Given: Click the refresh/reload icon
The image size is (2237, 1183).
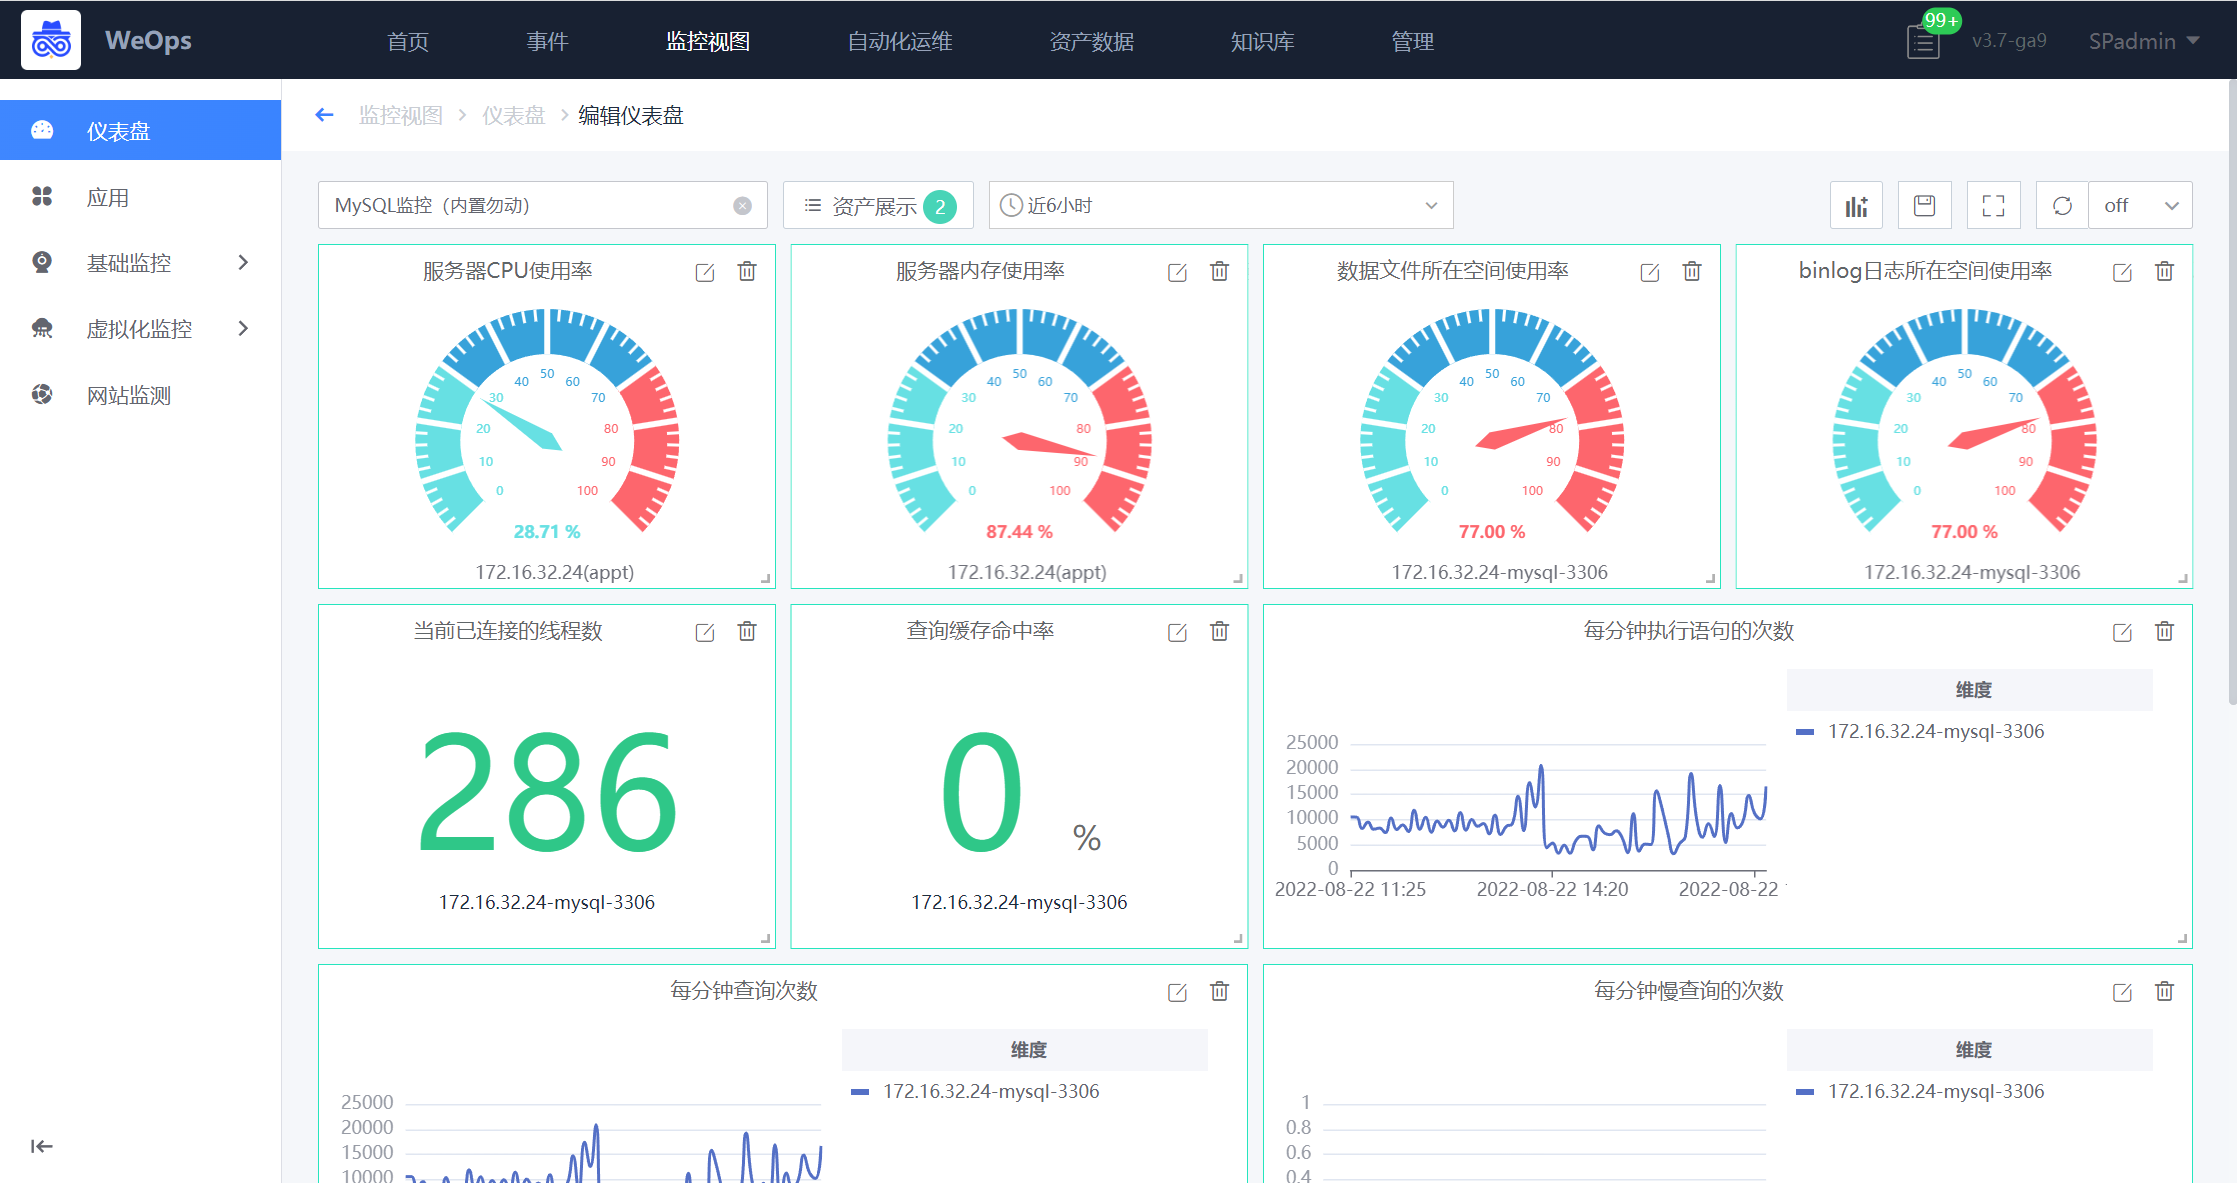Looking at the screenshot, I should [2059, 206].
